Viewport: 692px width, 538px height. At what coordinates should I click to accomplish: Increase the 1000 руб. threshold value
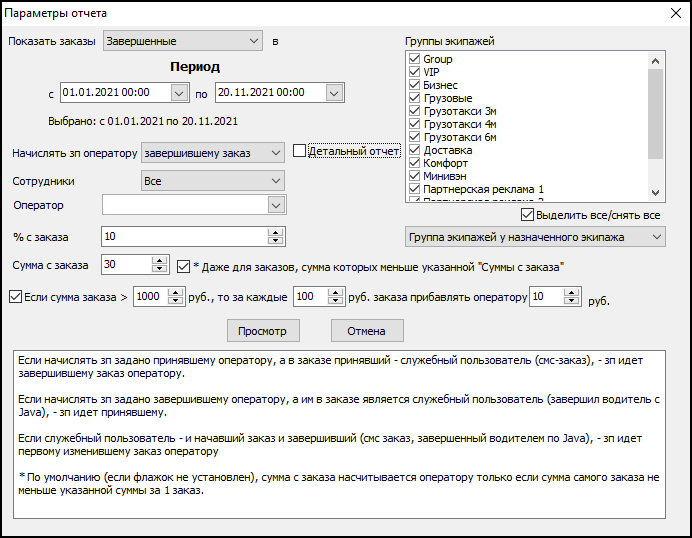(x=177, y=293)
